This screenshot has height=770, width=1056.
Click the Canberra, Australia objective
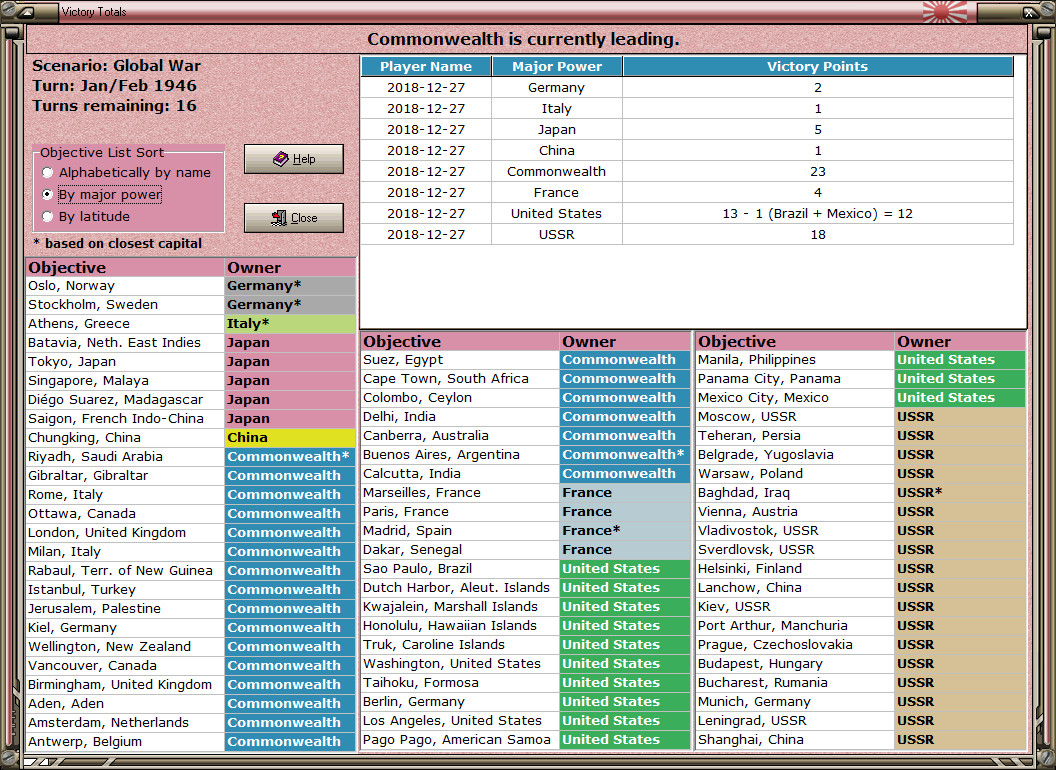point(461,436)
